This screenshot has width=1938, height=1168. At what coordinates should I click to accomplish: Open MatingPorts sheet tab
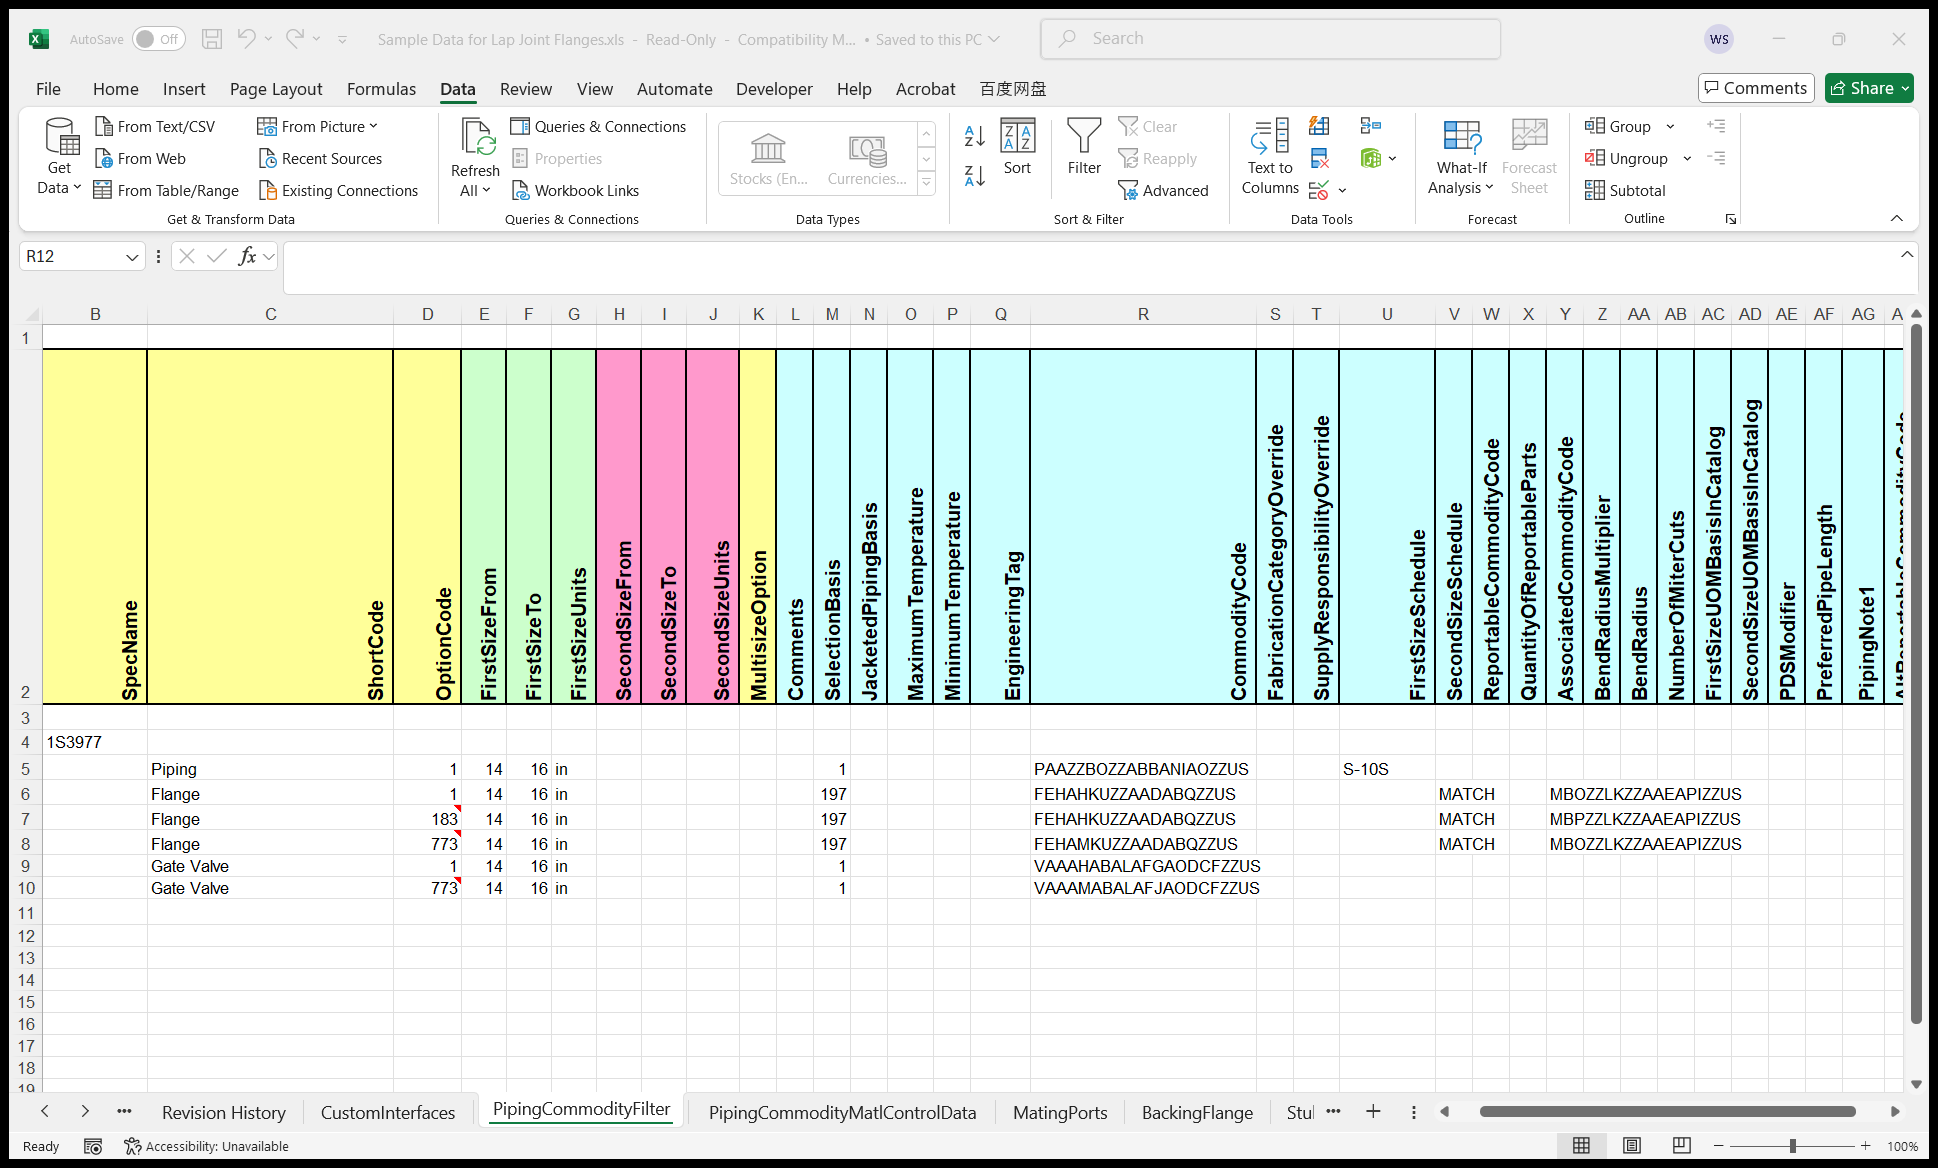click(x=1060, y=1112)
